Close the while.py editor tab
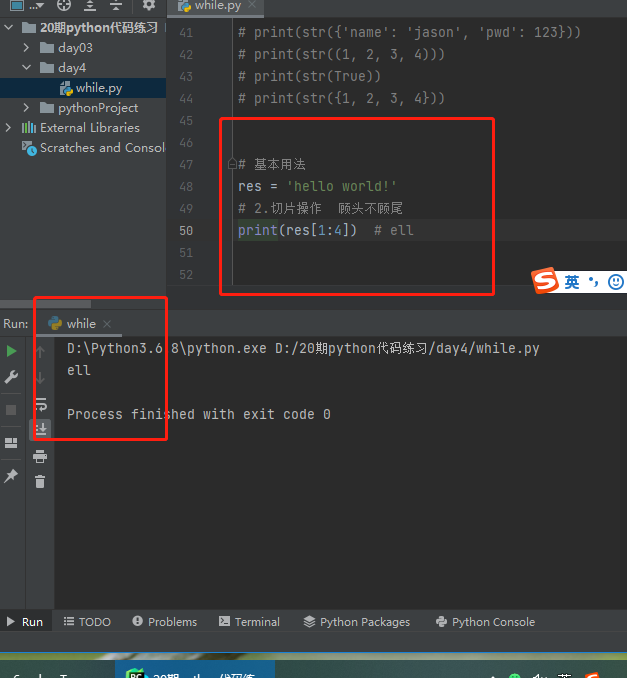Viewport: 627px width, 678px height. click(x=252, y=5)
